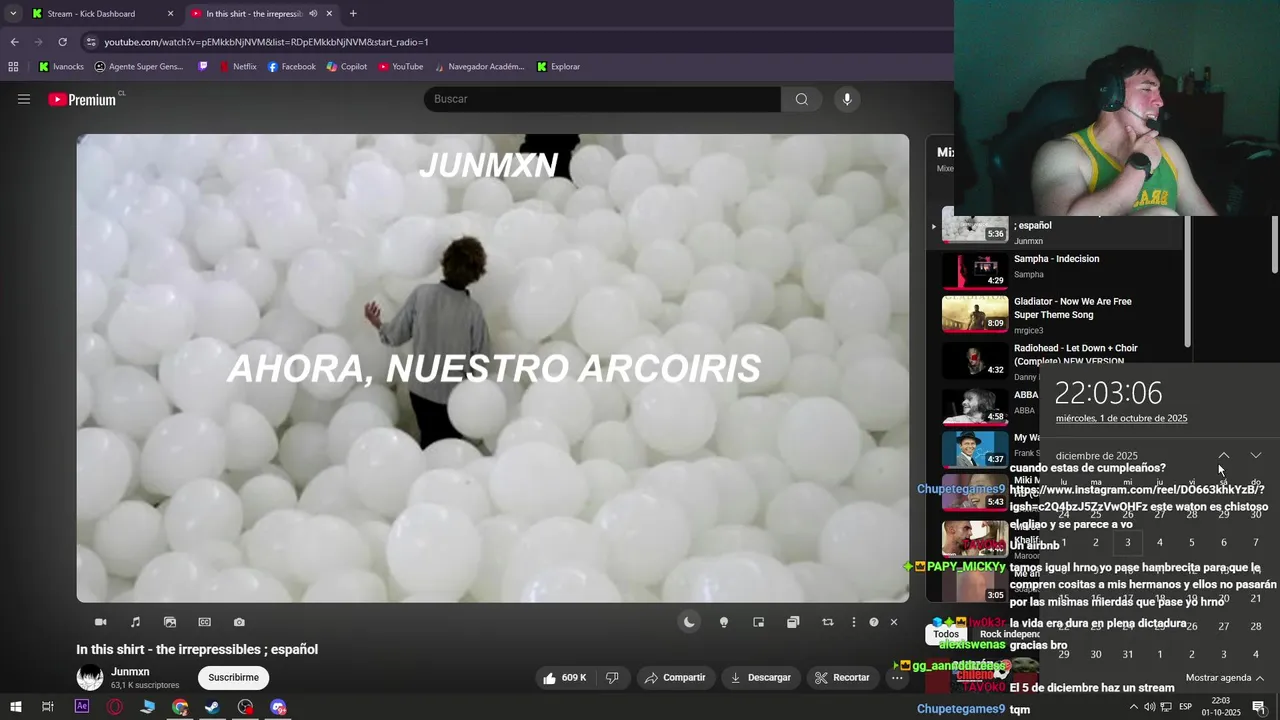
Task: Open the vertical three-dot options under player
Action: point(853,622)
